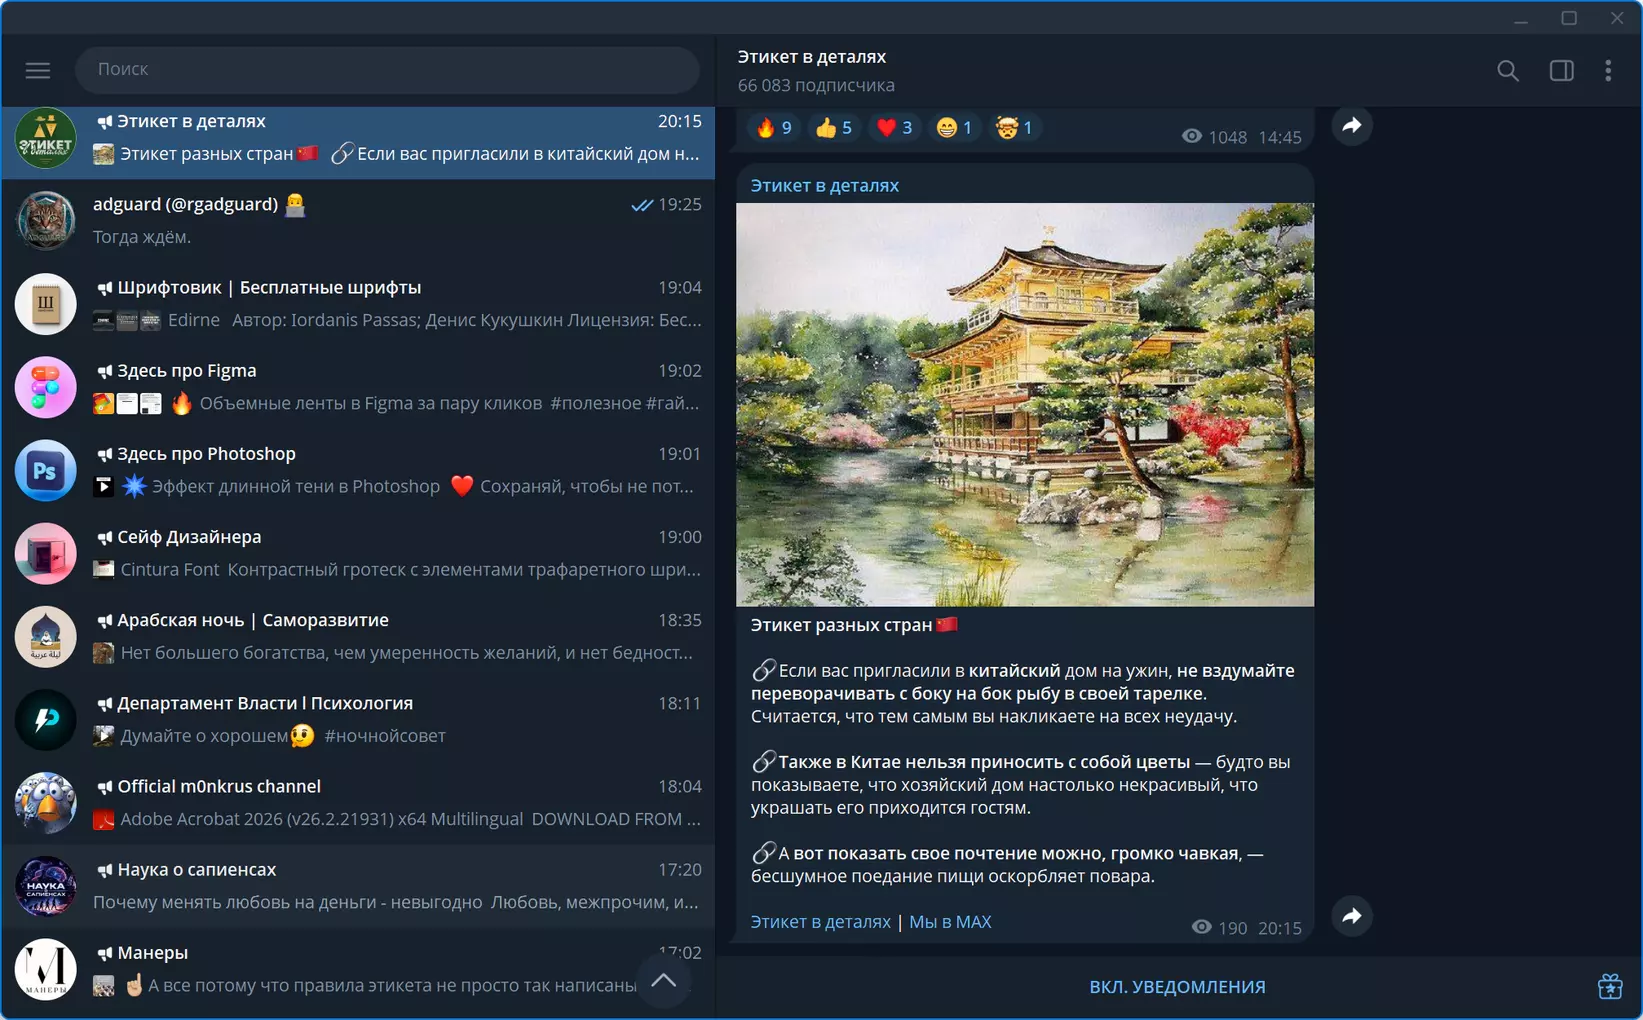The width and height of the screenshot is (1643, 1020).
Task: Add thumbs up reaction showing 5
Action: click(834, 127)
